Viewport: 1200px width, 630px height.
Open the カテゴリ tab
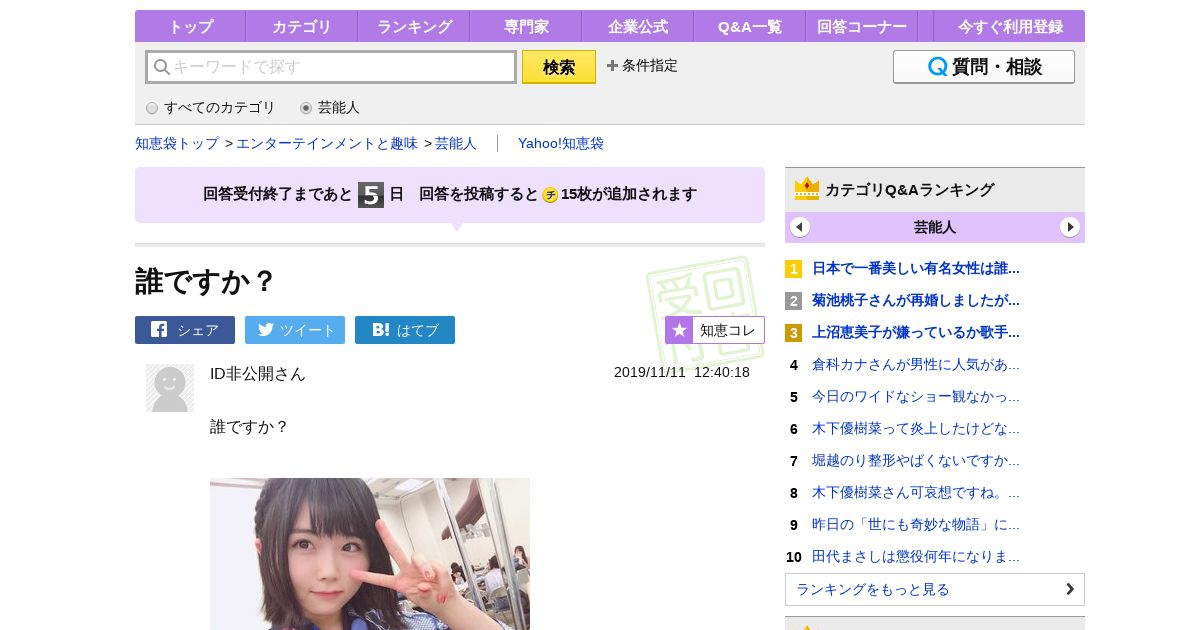click(301, 27)
